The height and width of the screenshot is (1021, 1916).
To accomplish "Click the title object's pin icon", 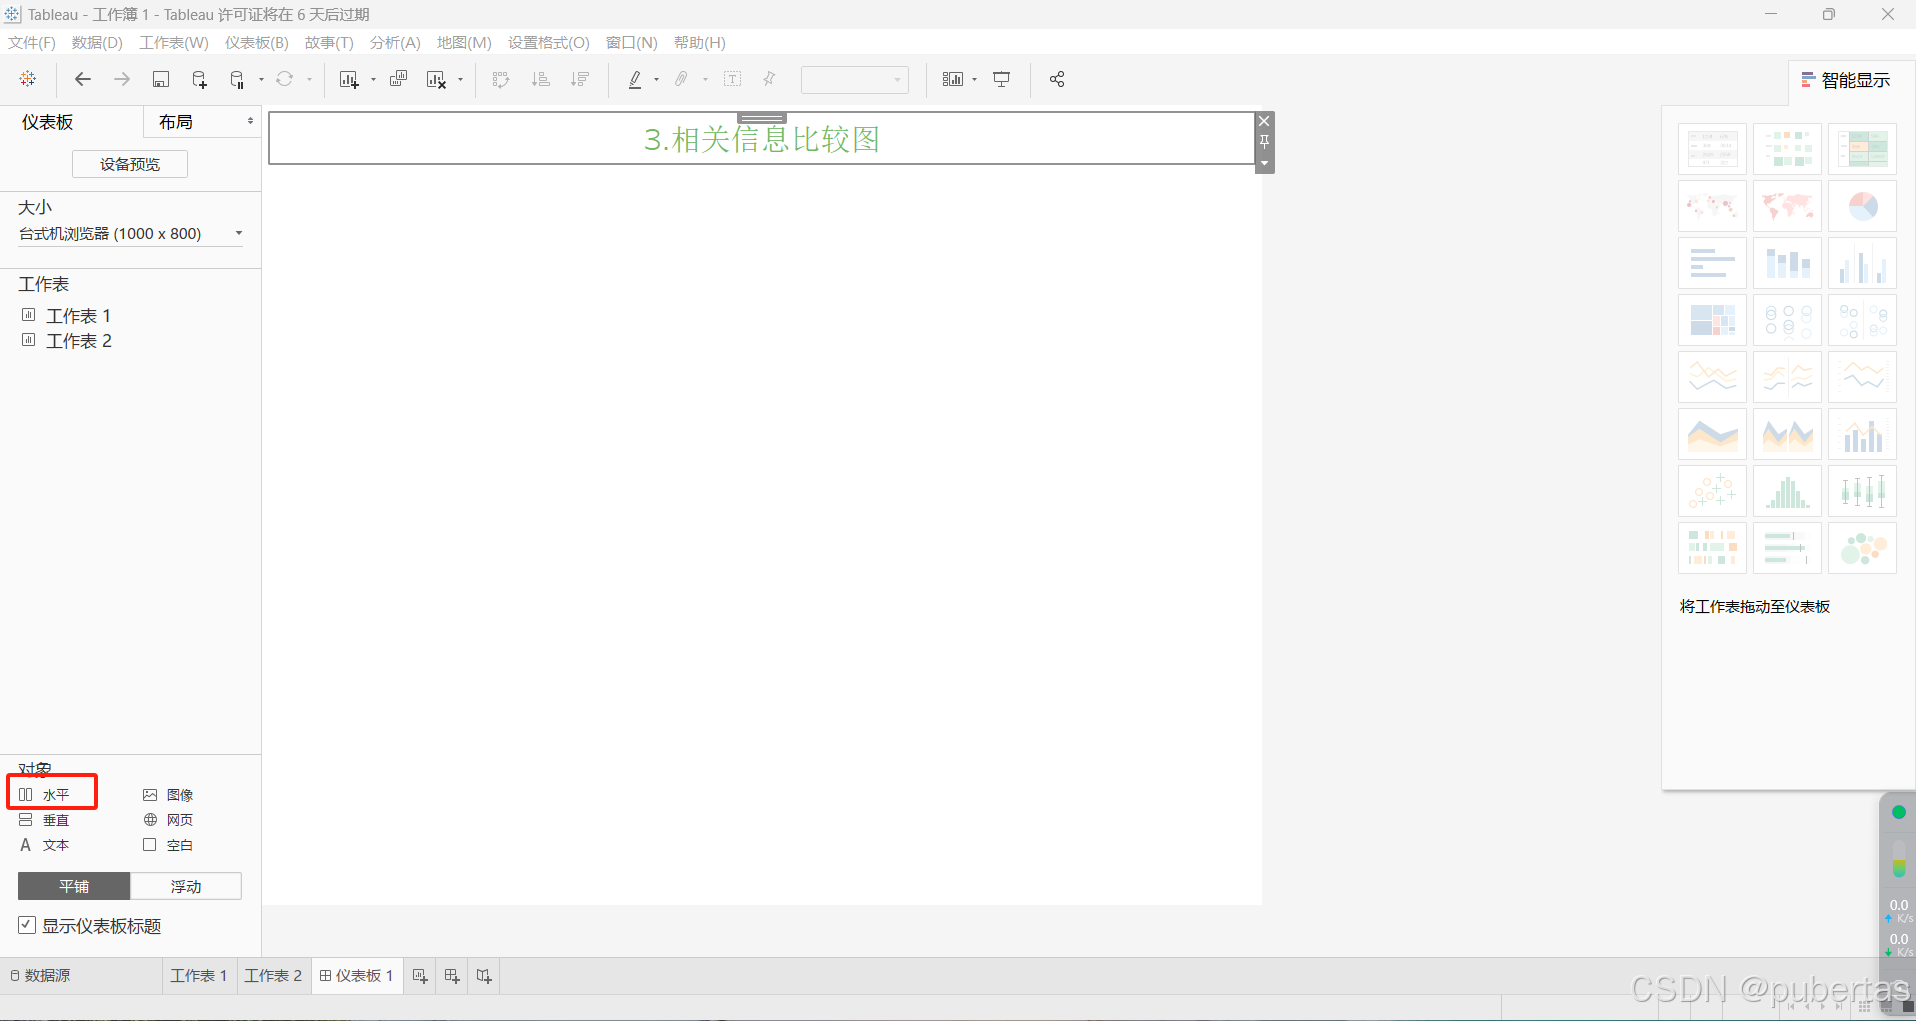I will tap(1264, 142).
